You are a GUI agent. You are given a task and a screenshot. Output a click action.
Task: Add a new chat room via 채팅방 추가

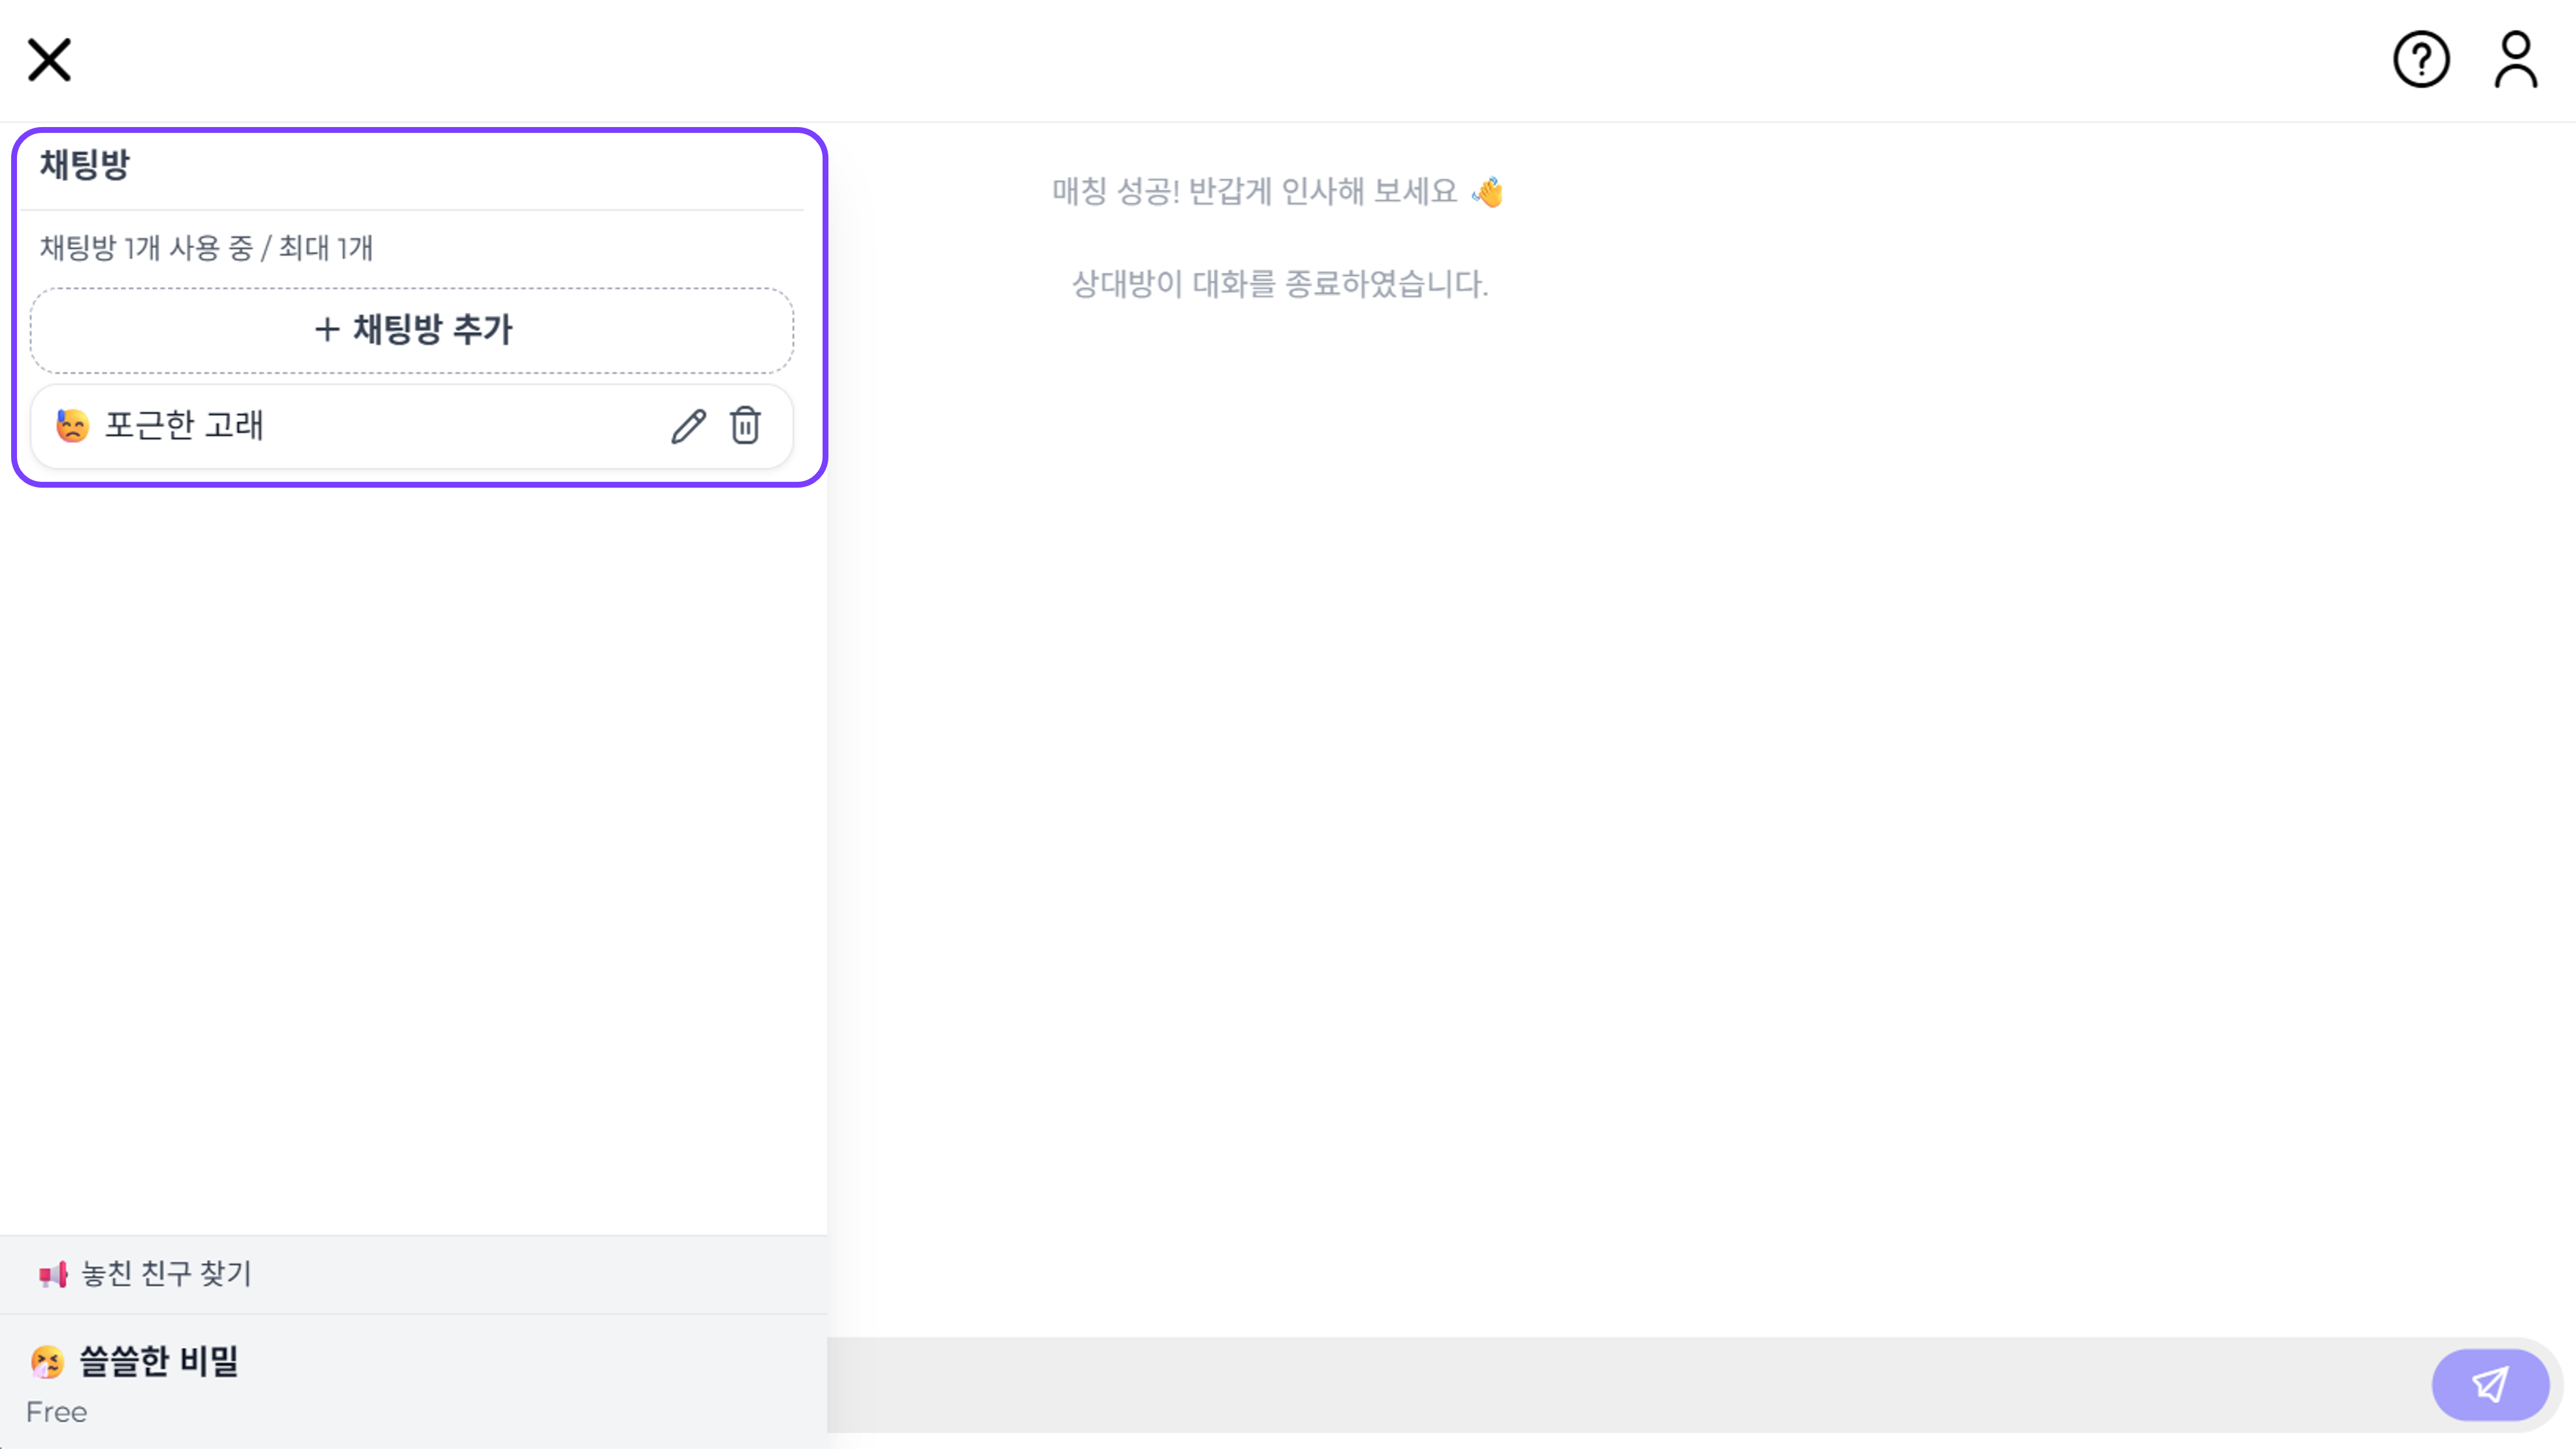click(x=410, y=330)
